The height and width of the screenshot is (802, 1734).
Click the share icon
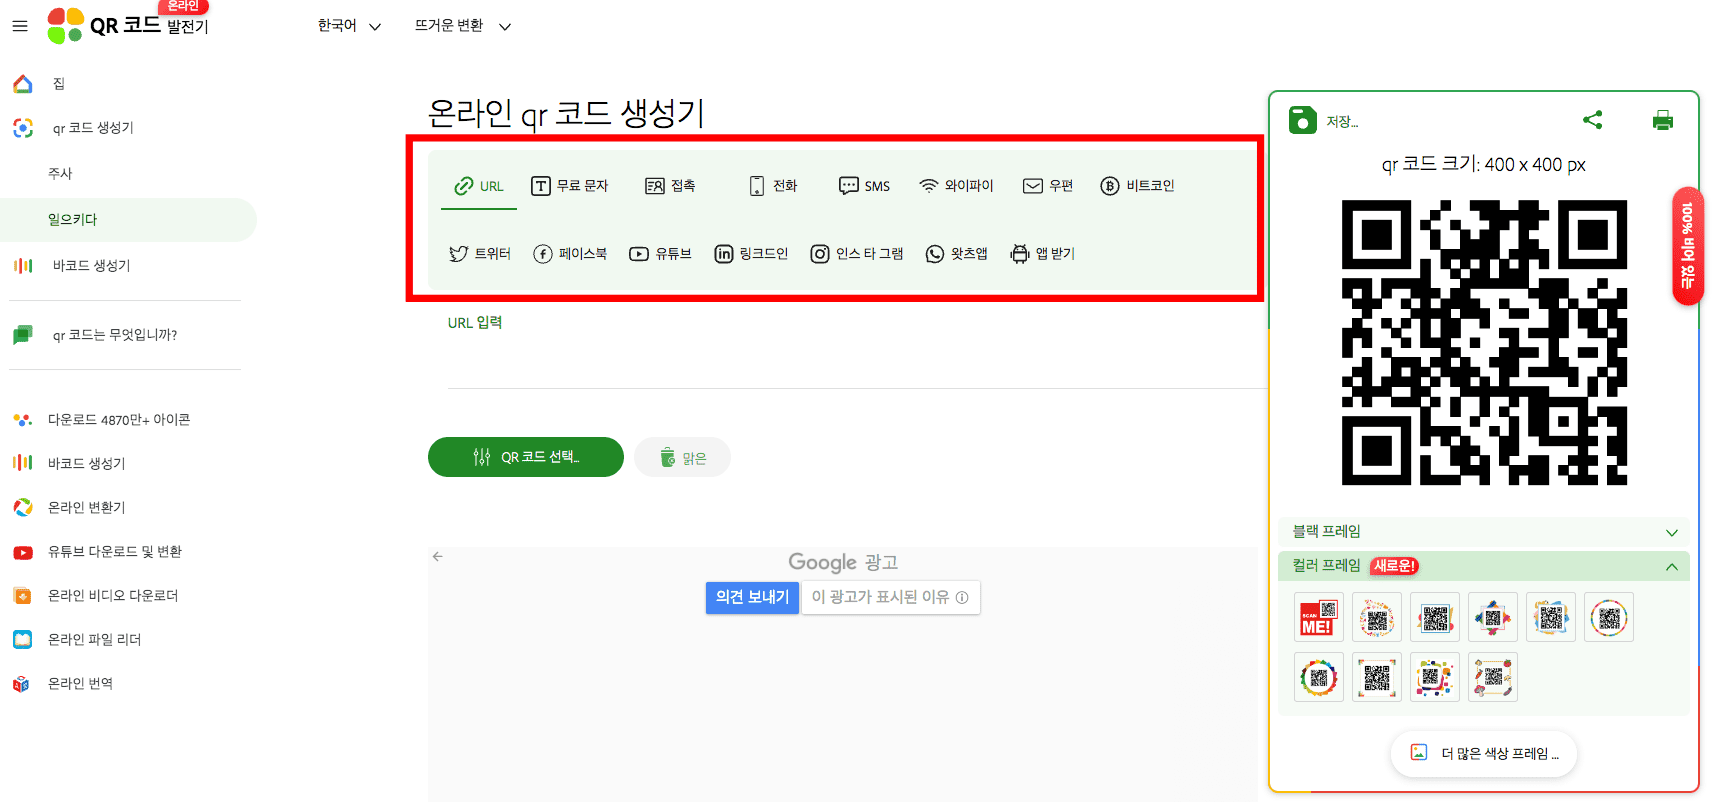[x=1593, y=120]
